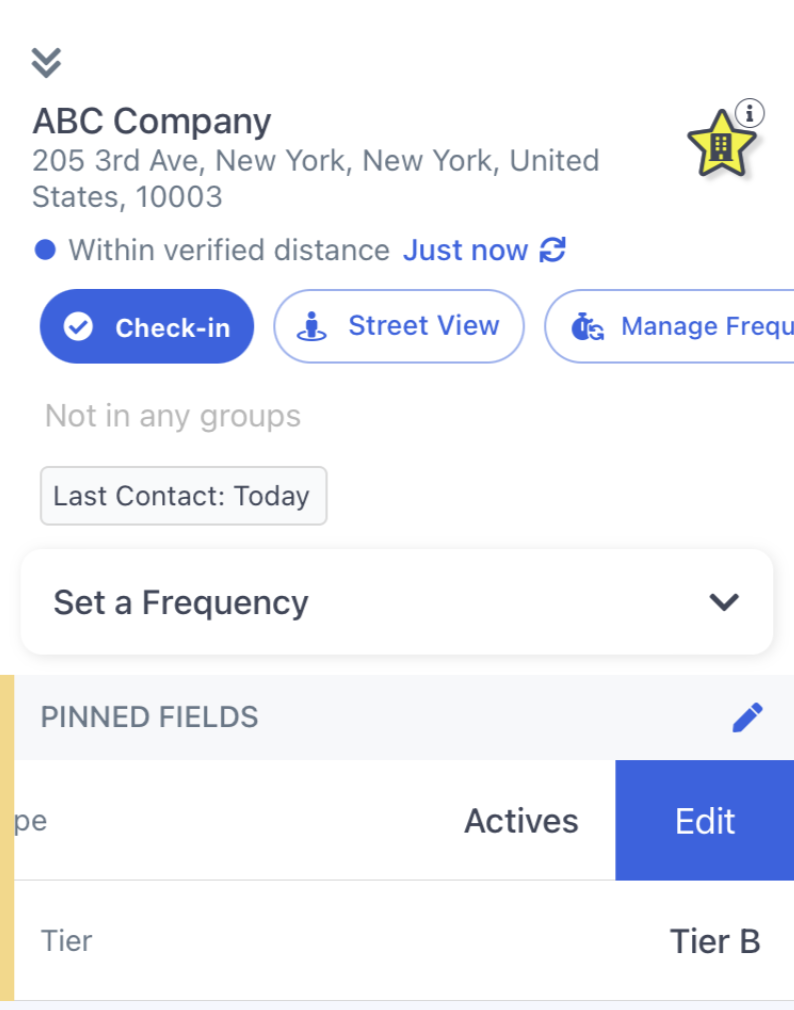Click chevron arrow on Set a Frequency
This screenshot has height=1010, width=794.
[x=724, y=602]
